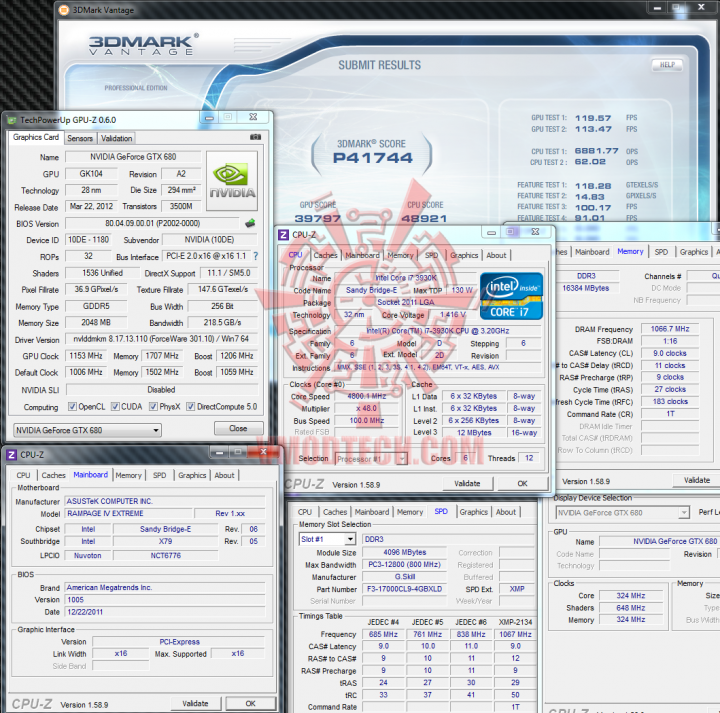Screen dimensions: 720x713
Task: Open CPU tab in CPU-Z Mainboard window
Action: (x=23, y=475)
